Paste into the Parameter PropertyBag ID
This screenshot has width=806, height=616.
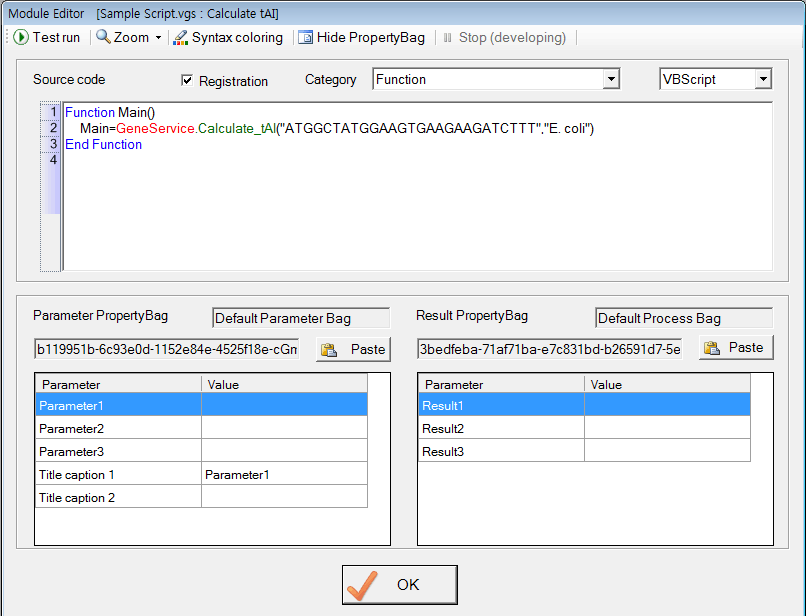point(354,349)
